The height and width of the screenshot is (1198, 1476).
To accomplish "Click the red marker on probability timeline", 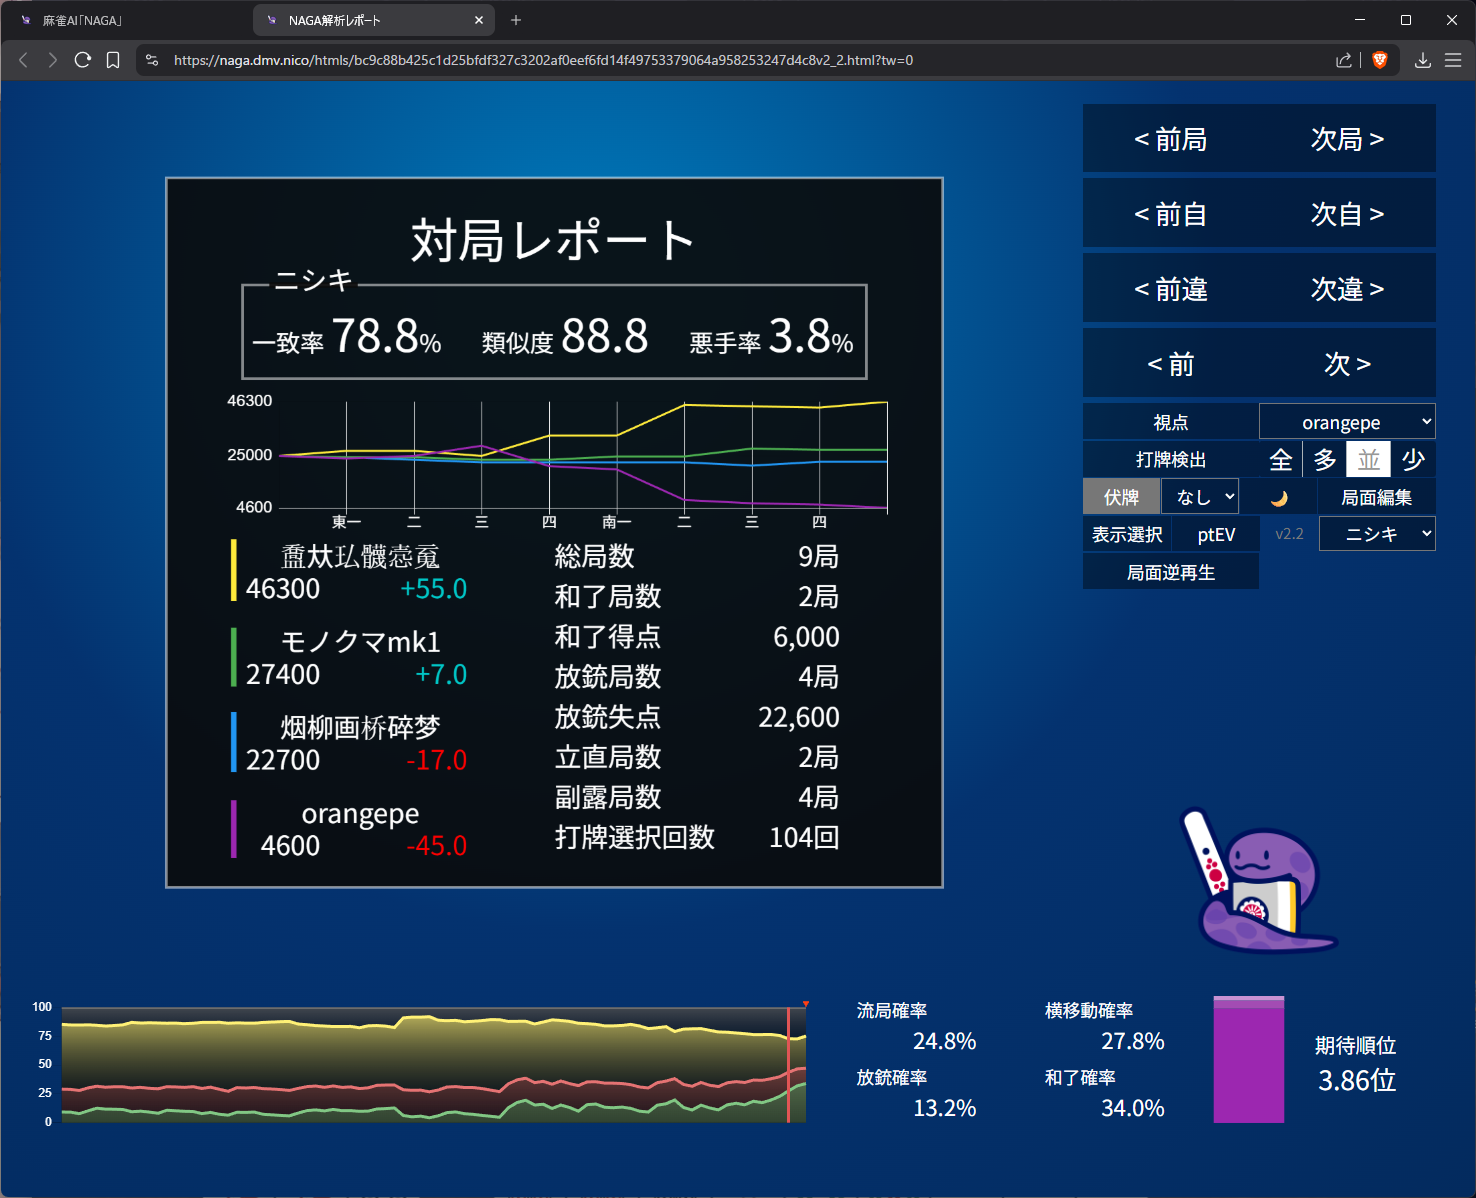I will (805, 1004).
